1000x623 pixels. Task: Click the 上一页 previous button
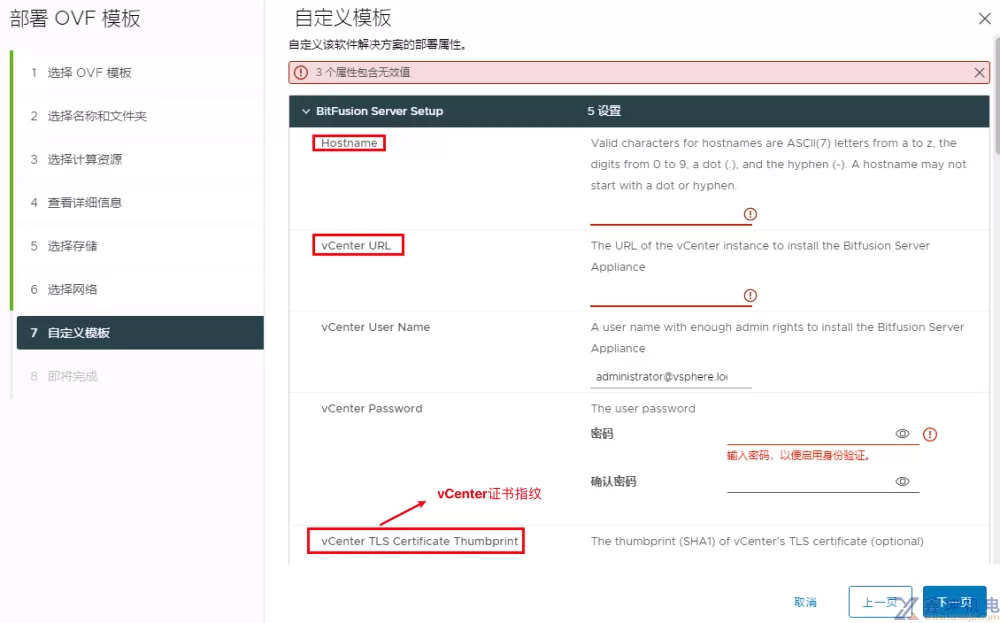pos(881,602)
